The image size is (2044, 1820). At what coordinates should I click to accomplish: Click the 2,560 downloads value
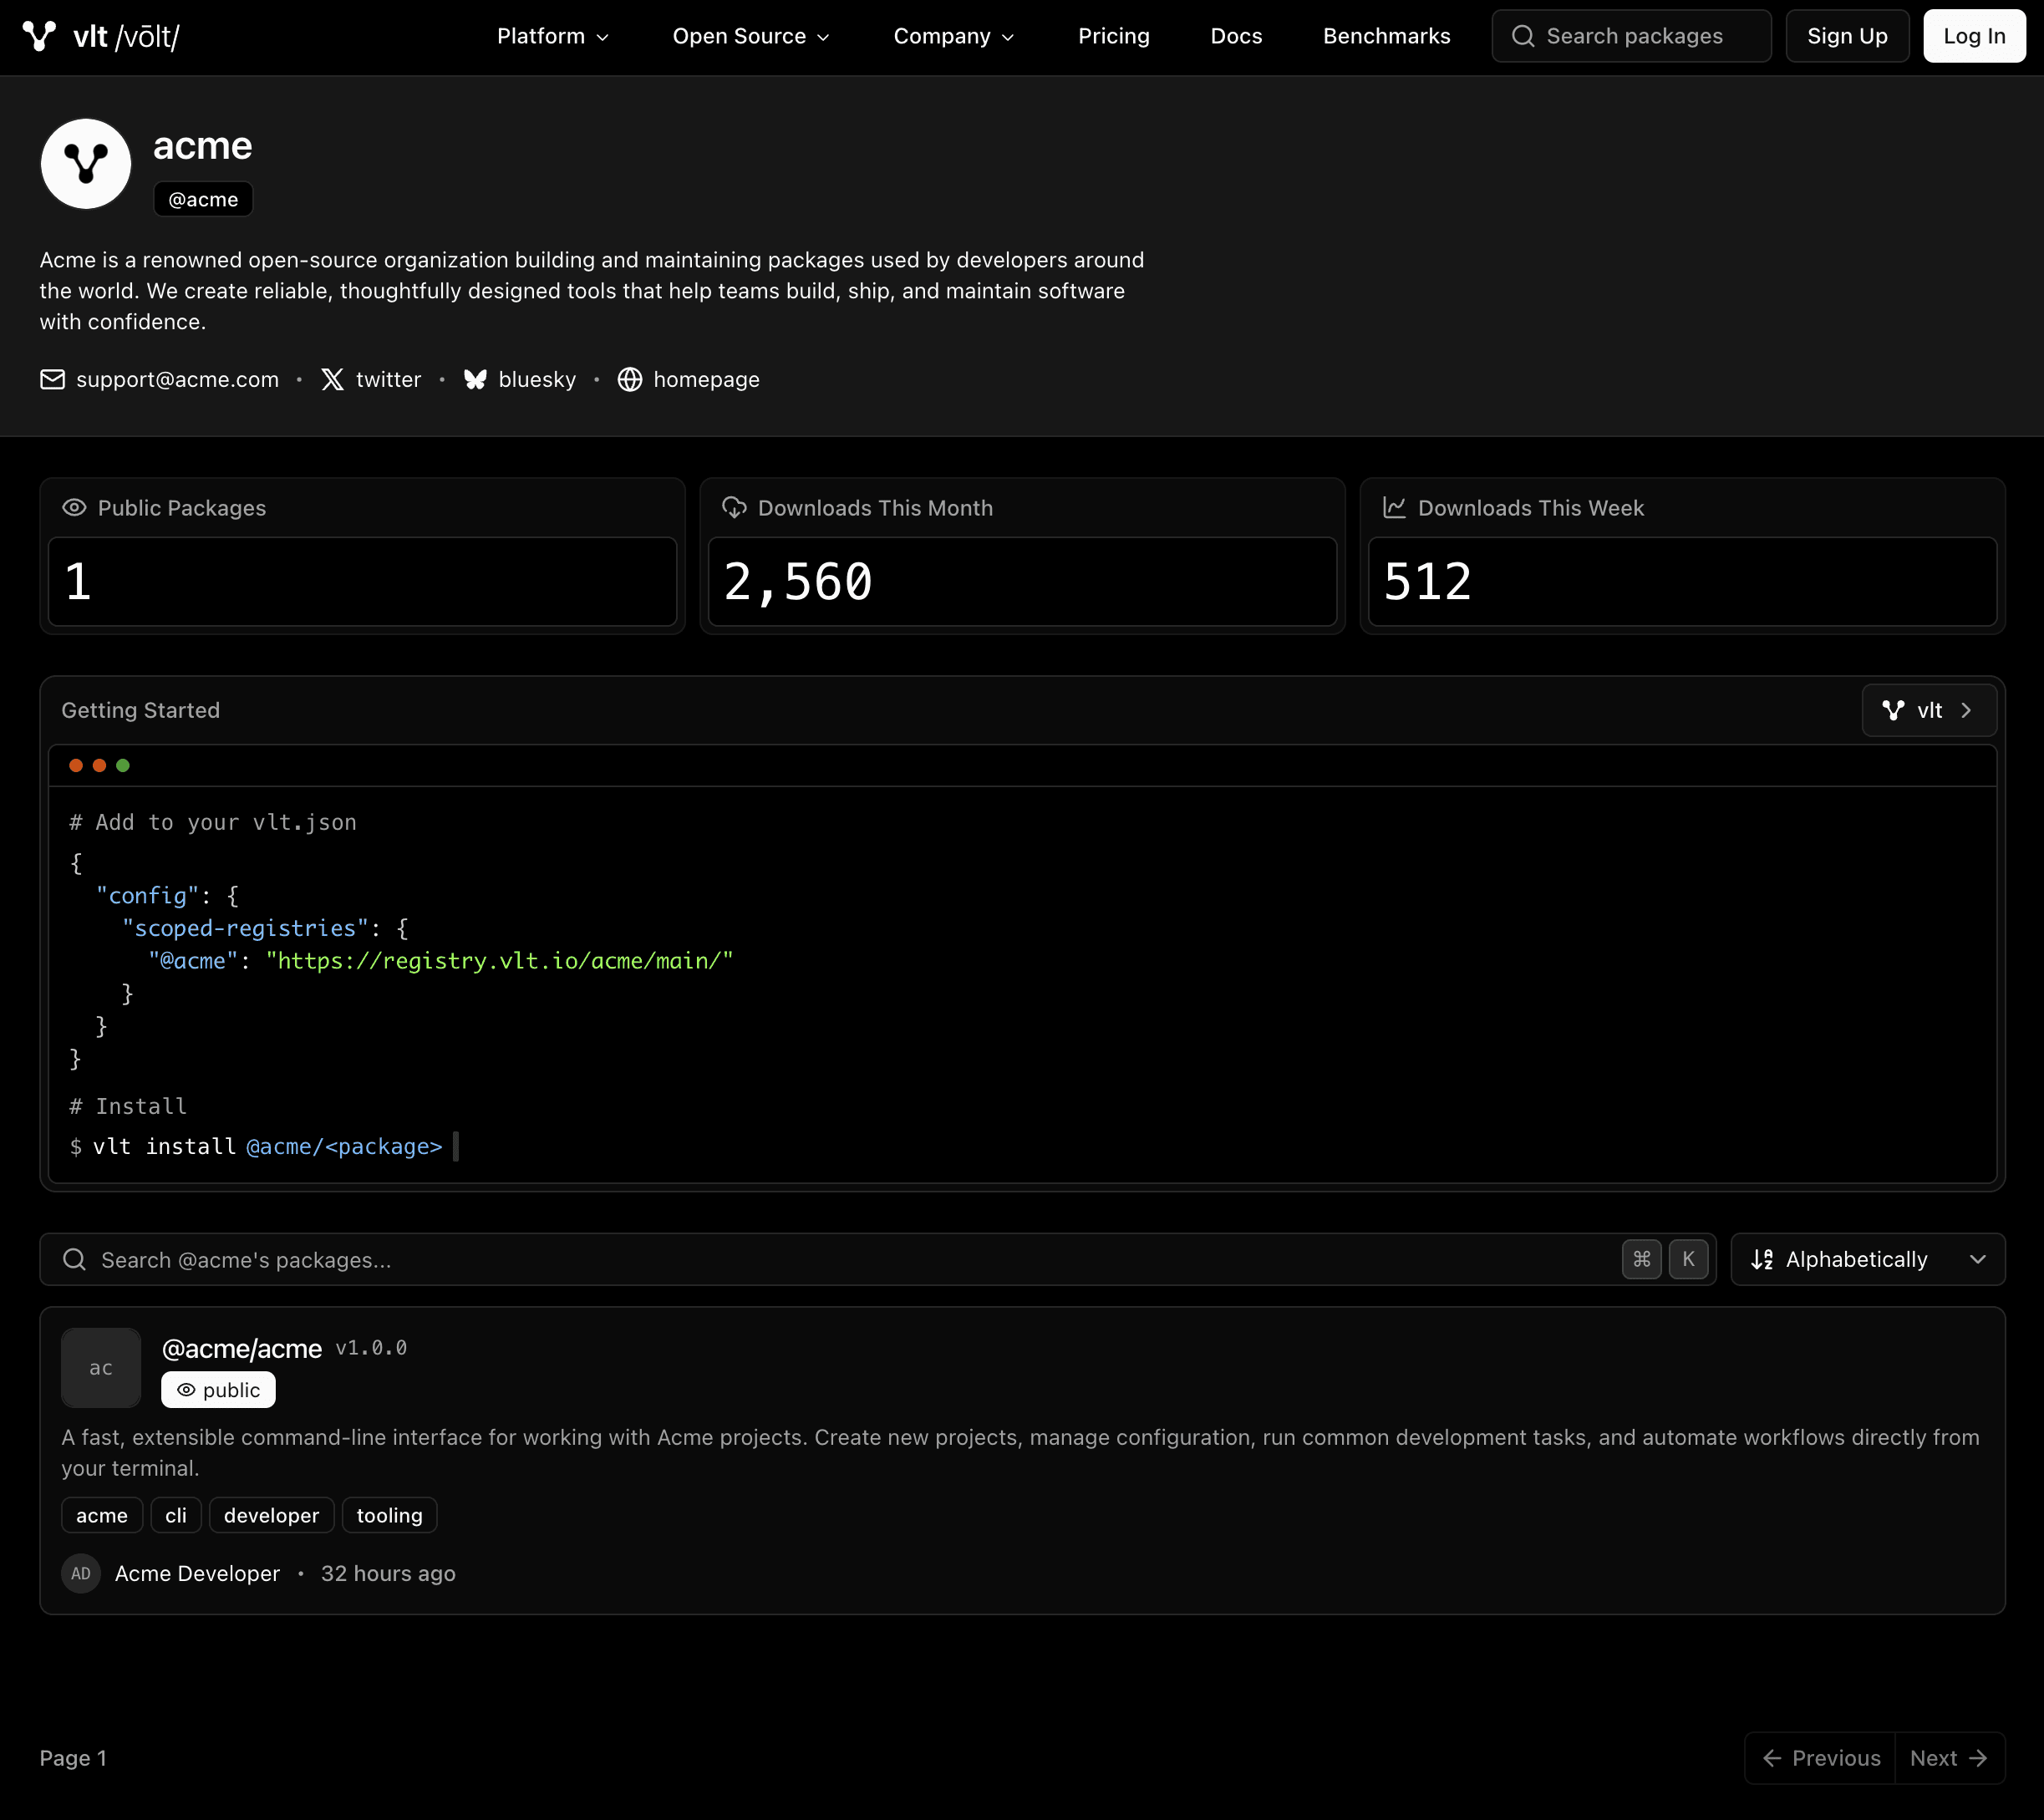click(x=797, y=582)
